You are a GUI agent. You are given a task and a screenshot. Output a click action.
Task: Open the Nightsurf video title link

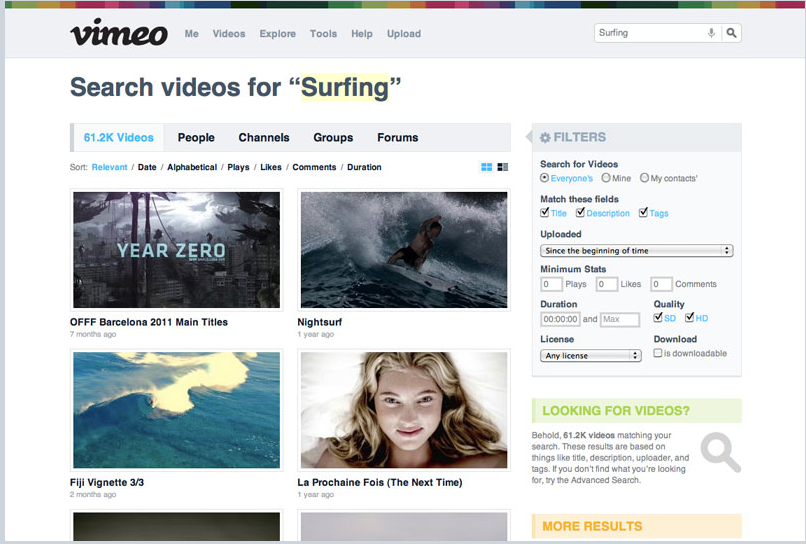click(318, 322)
